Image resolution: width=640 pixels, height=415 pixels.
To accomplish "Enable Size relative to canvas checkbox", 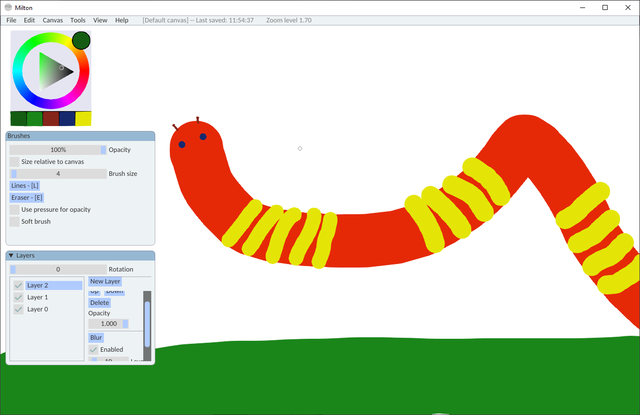I will (x=14, y=161).
